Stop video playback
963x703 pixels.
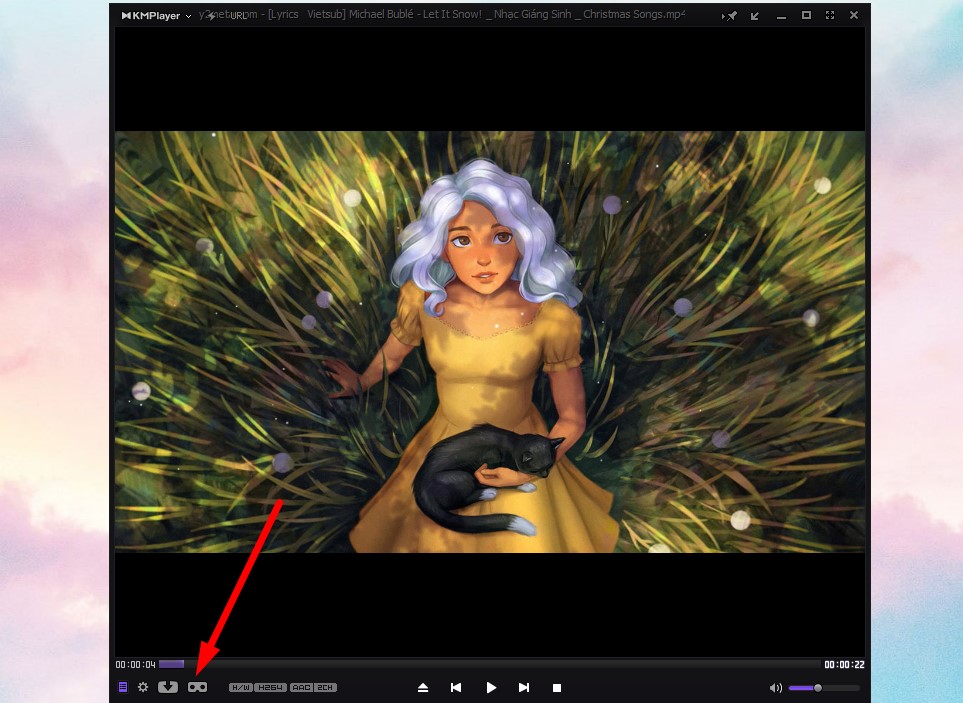[x=557, y=688]
